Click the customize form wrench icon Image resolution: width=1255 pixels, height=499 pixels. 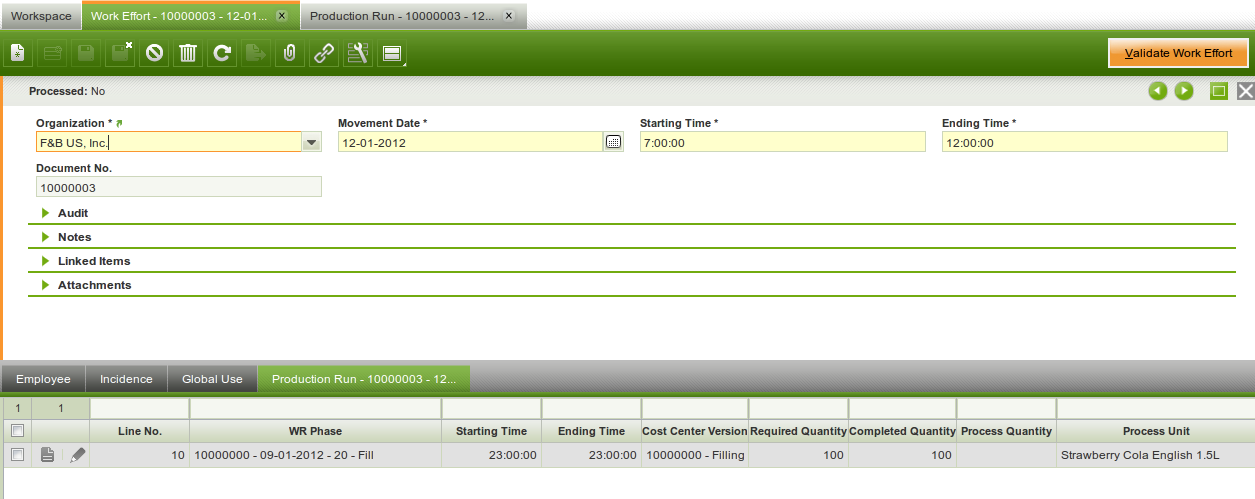coord(357,53)
